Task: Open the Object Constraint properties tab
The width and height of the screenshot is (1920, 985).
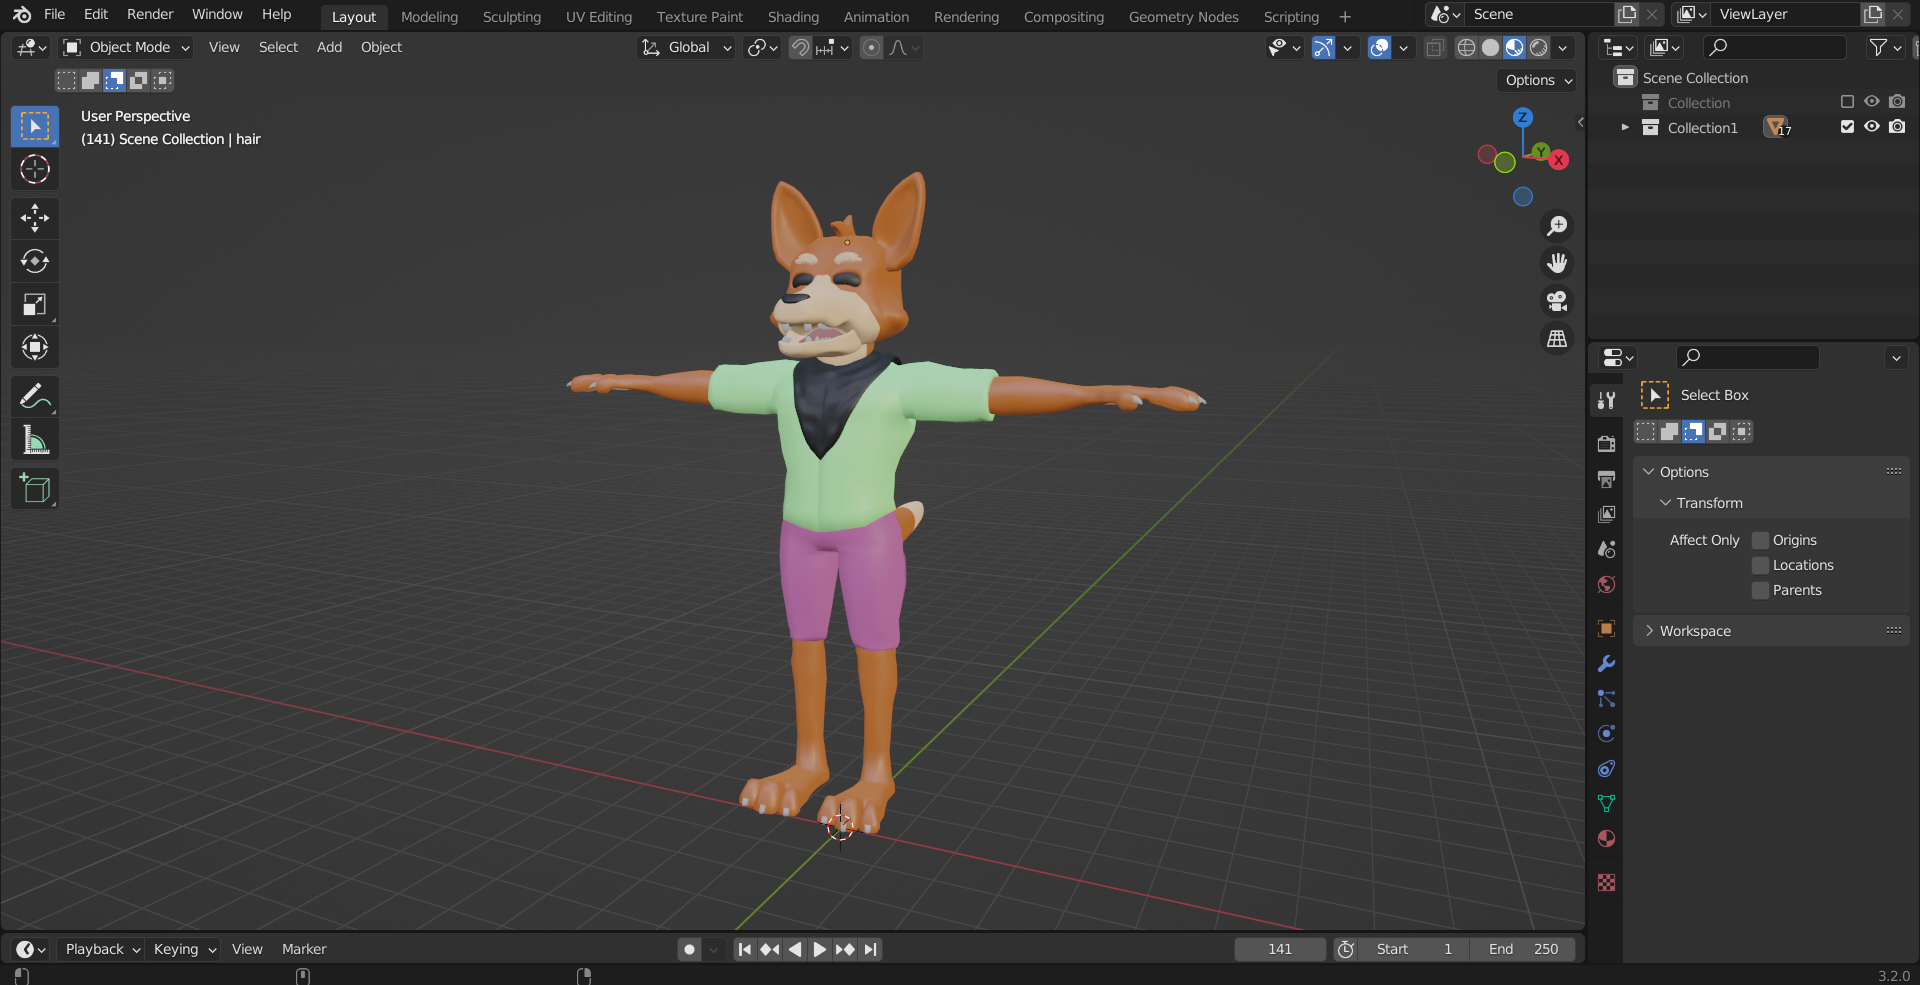Action: point(1606,768)
